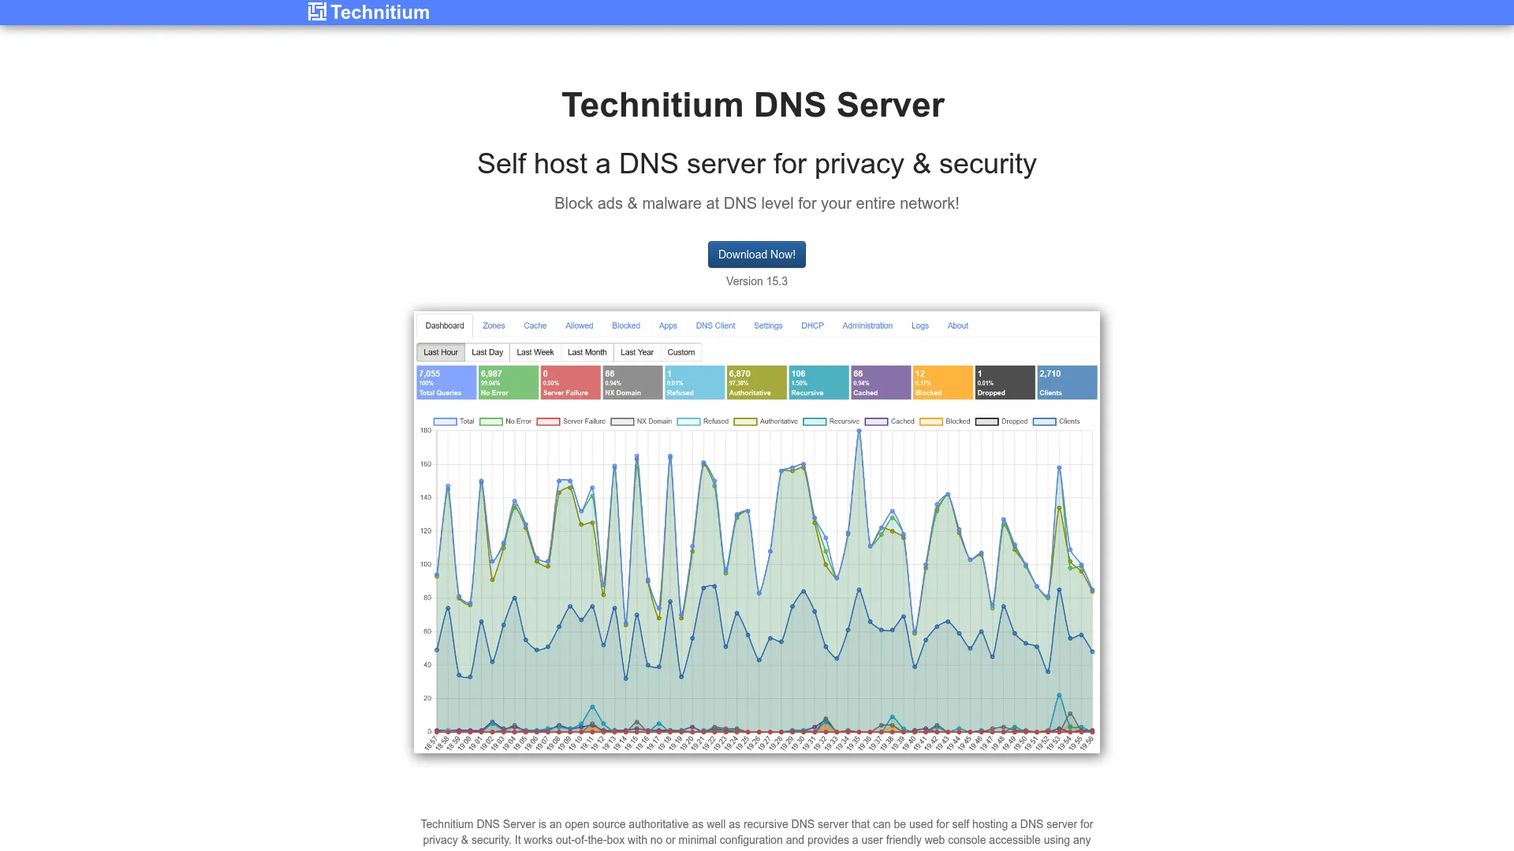Open the Dashboard tab in the screenshot
Screen dimensions: 1514x851
pyautogui.click(x=444, y=326)
